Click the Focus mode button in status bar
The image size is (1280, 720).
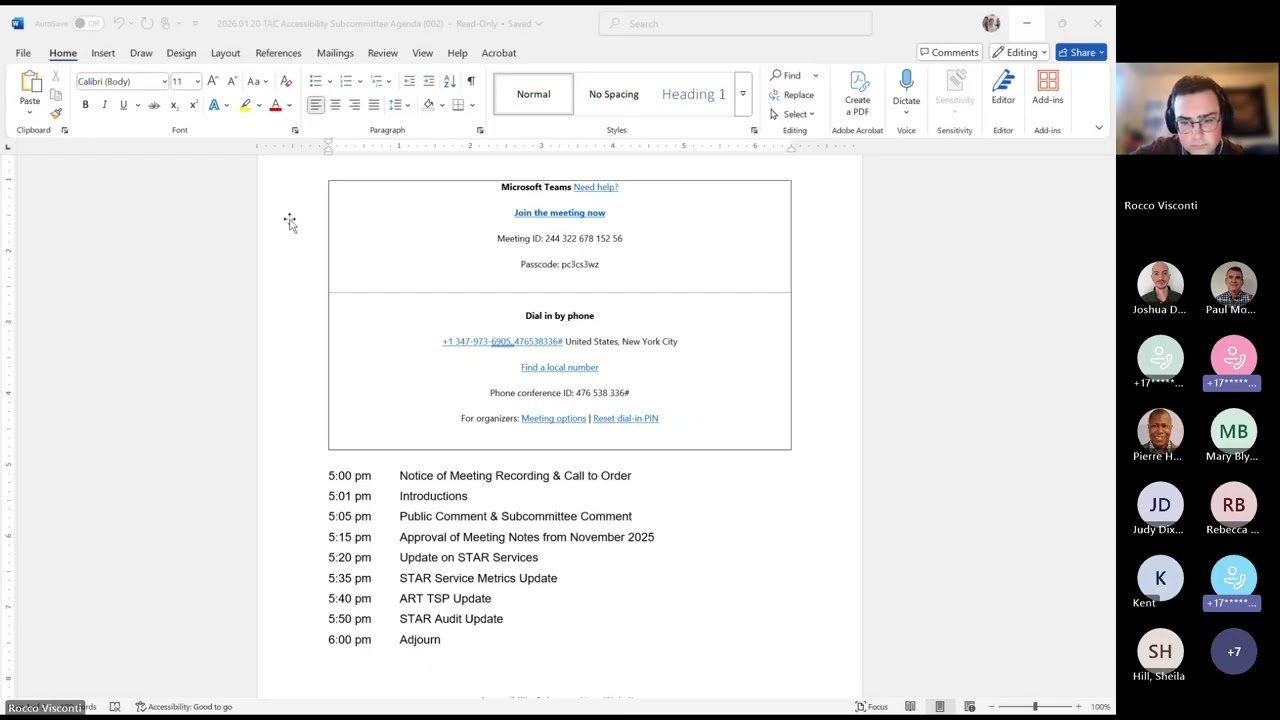(871, 707)
